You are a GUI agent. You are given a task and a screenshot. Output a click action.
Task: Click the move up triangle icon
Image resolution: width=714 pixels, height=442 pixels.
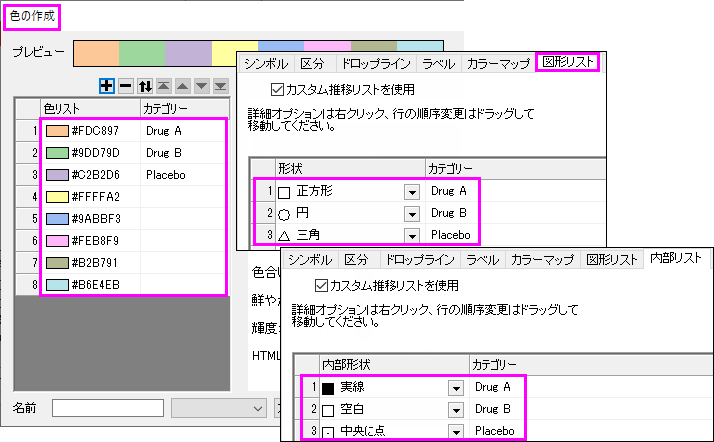tap(183, 86)
